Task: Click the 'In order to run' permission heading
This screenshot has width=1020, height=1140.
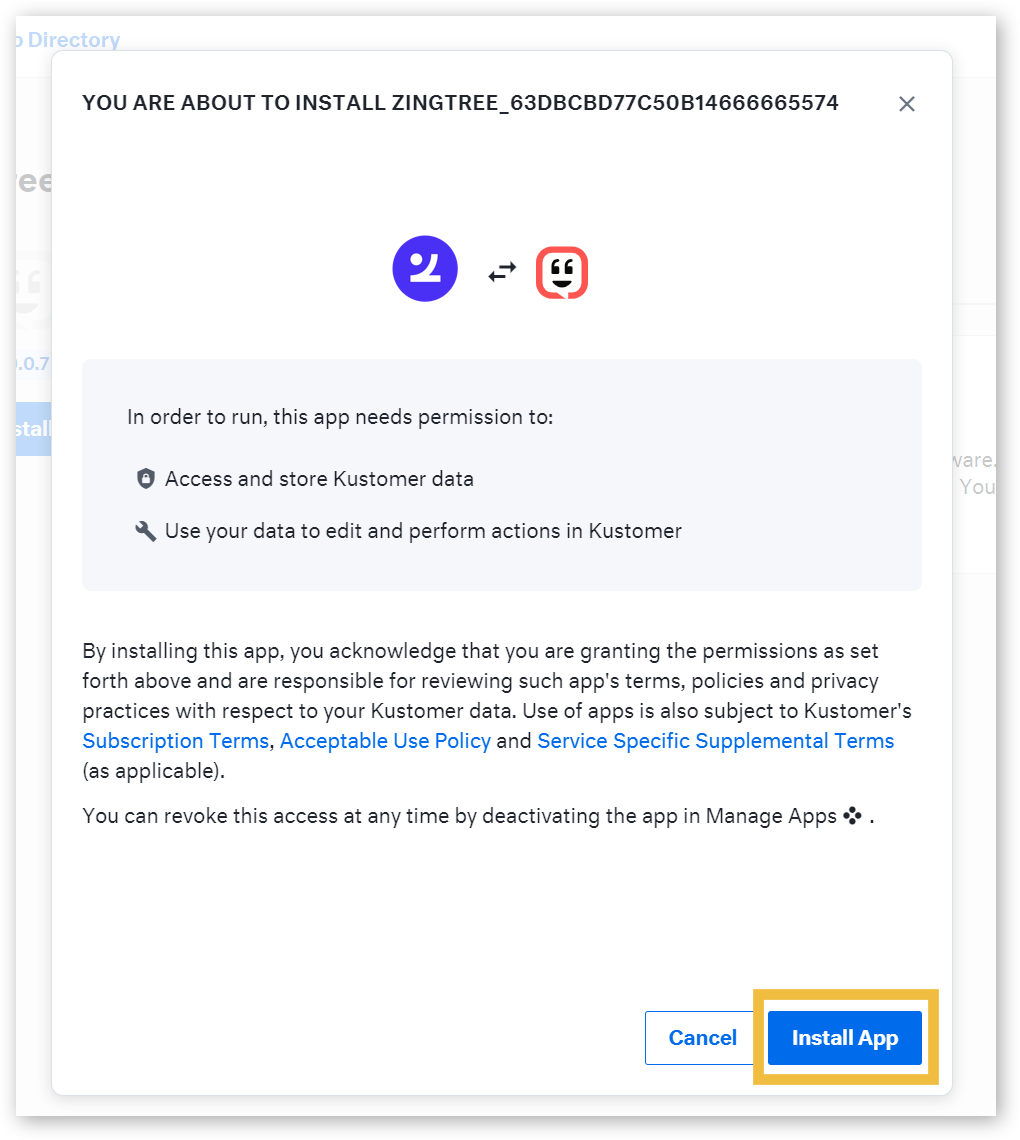Action: click(x=340, y=417)
